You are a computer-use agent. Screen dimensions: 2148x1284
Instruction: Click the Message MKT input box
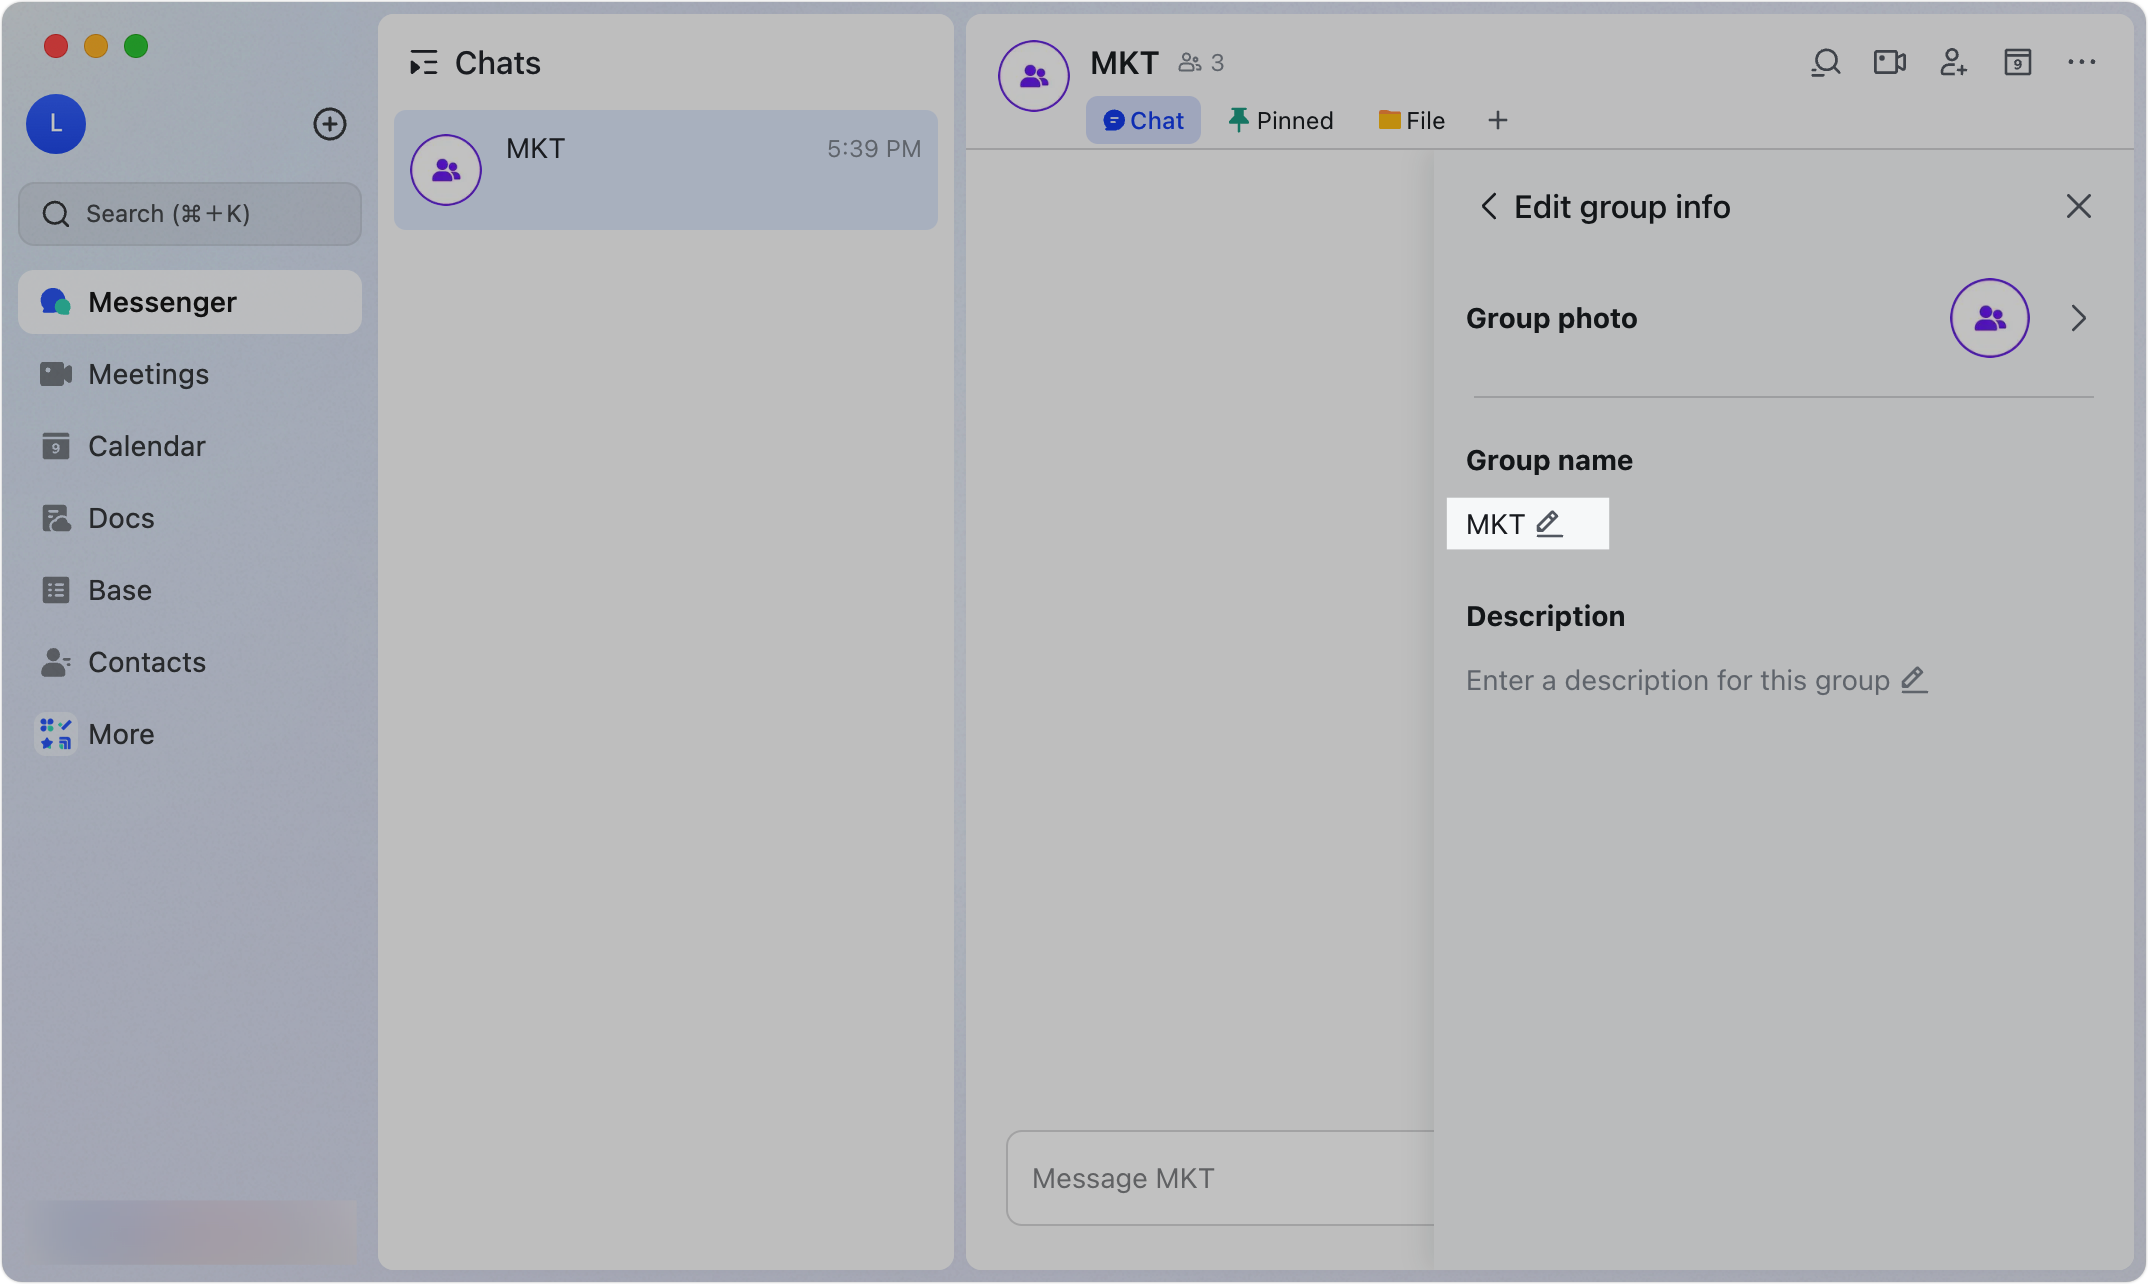pyautogui.click(x=1220, y=1178)
